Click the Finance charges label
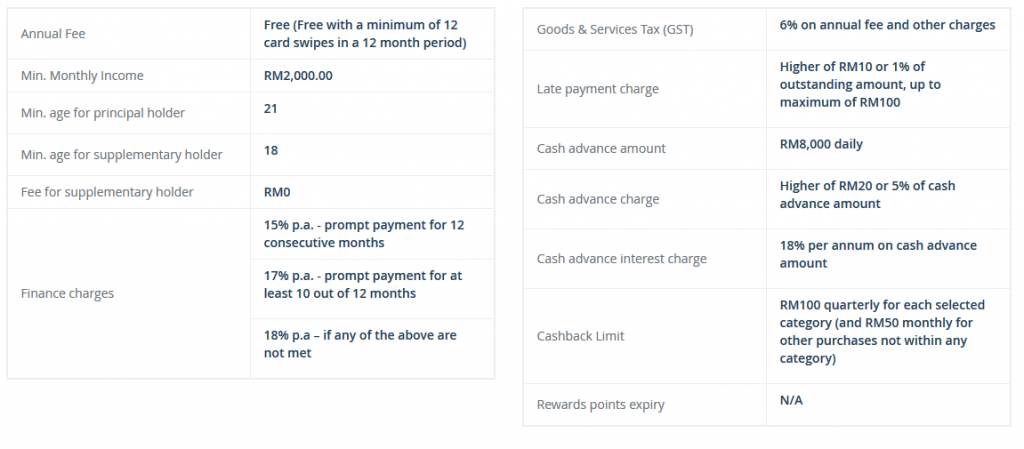The image size is (1024, 449). (67, 294)
